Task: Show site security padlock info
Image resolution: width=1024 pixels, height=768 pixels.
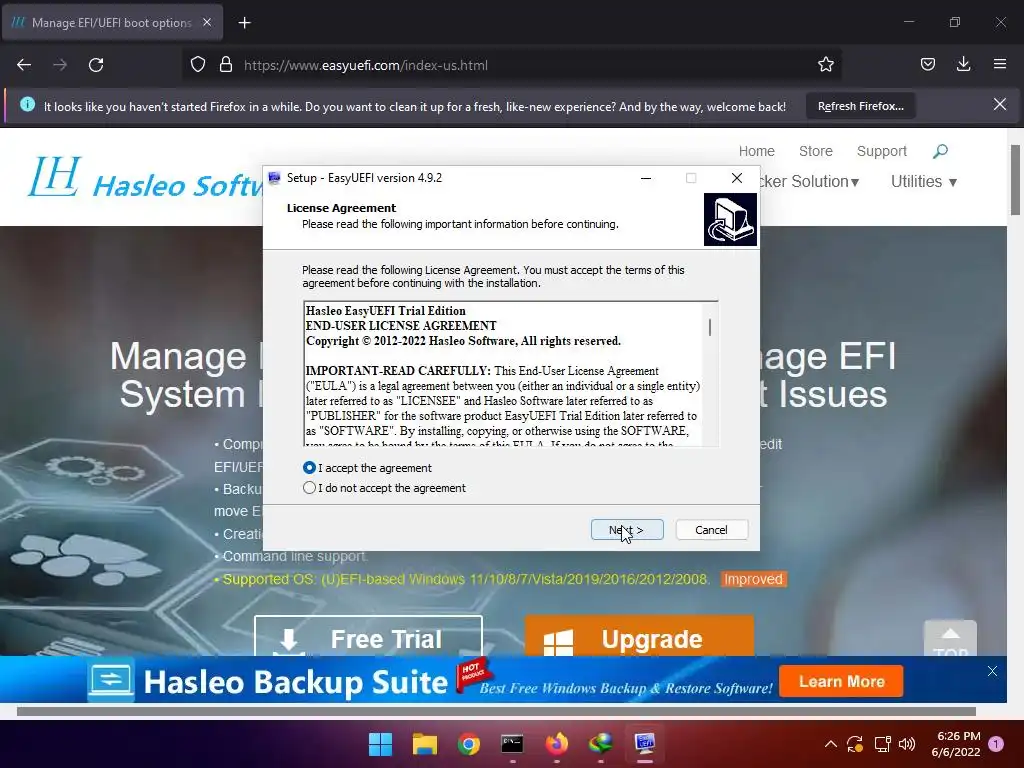Action: tap(226, 65)
